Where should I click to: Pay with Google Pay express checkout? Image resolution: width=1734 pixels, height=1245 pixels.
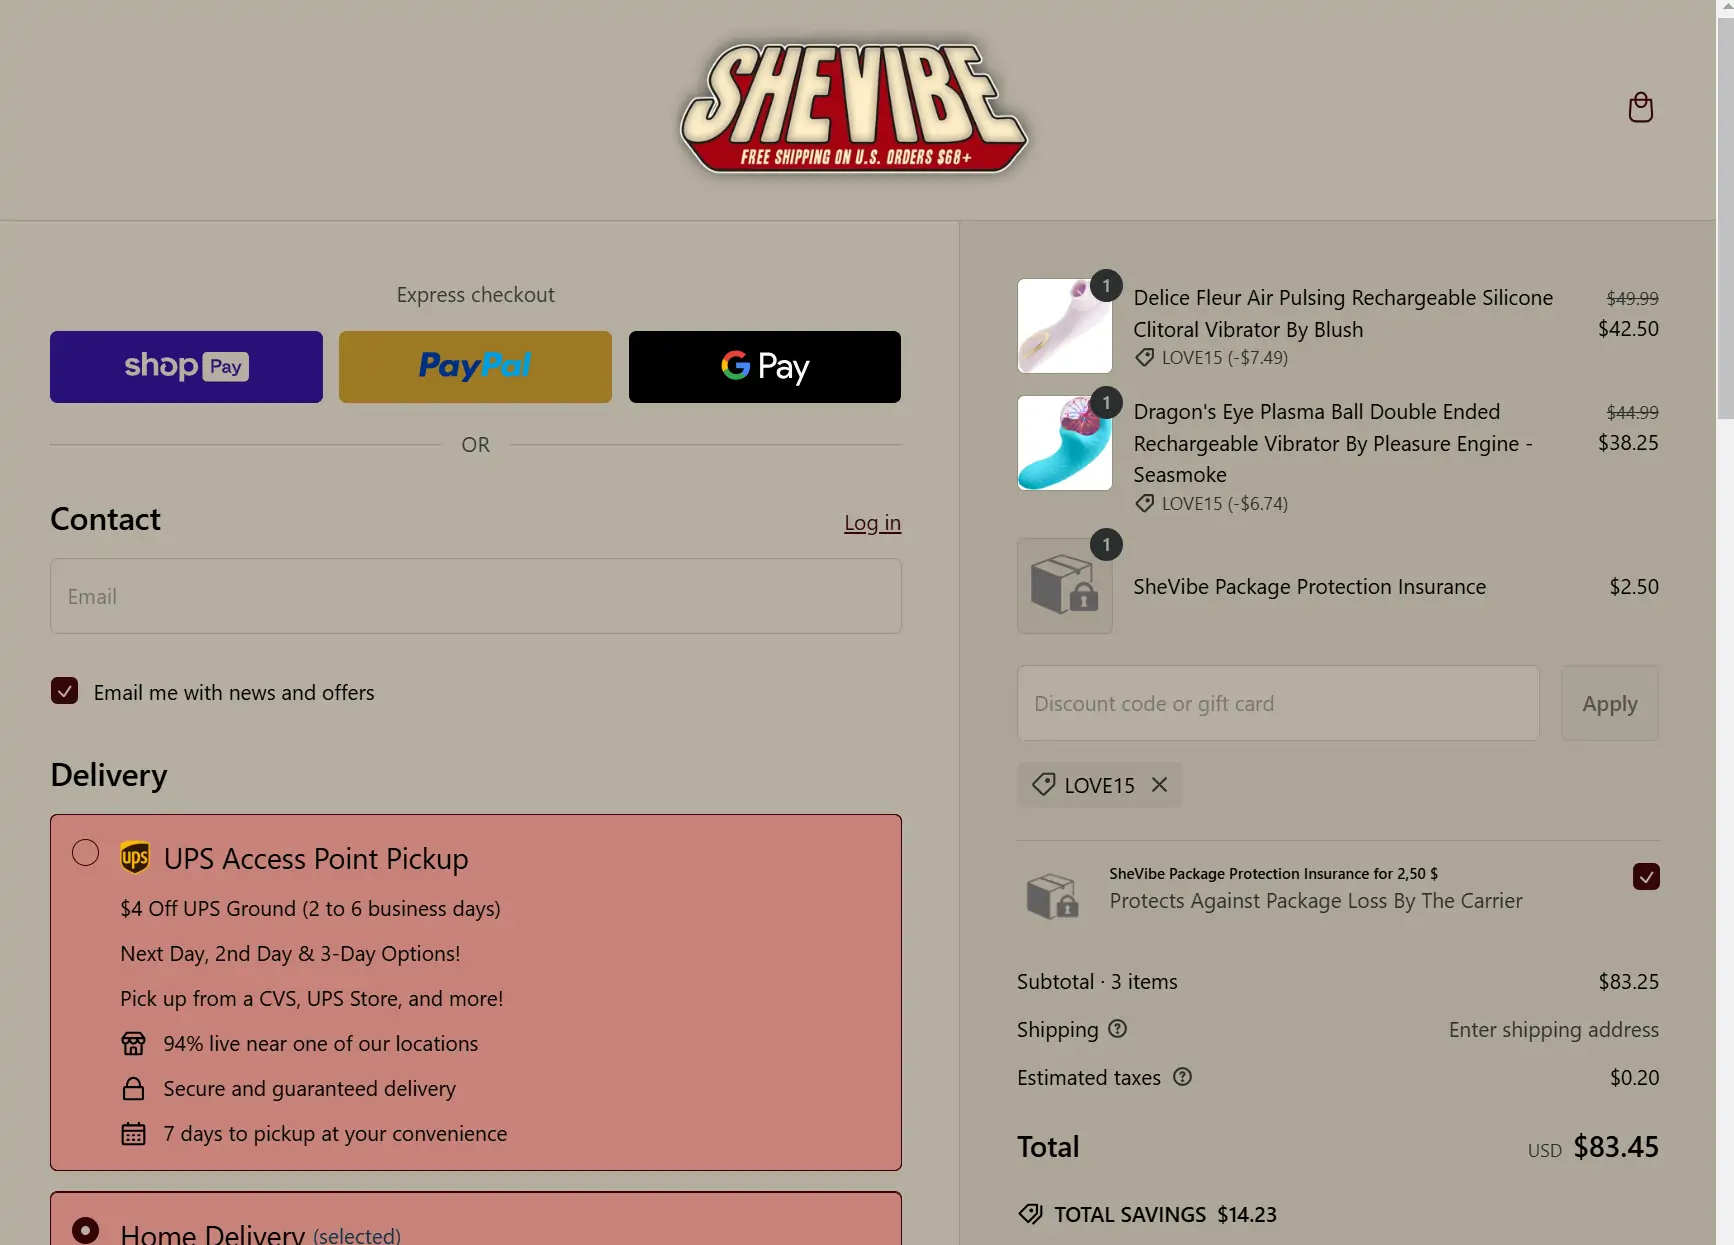point(765,367)
